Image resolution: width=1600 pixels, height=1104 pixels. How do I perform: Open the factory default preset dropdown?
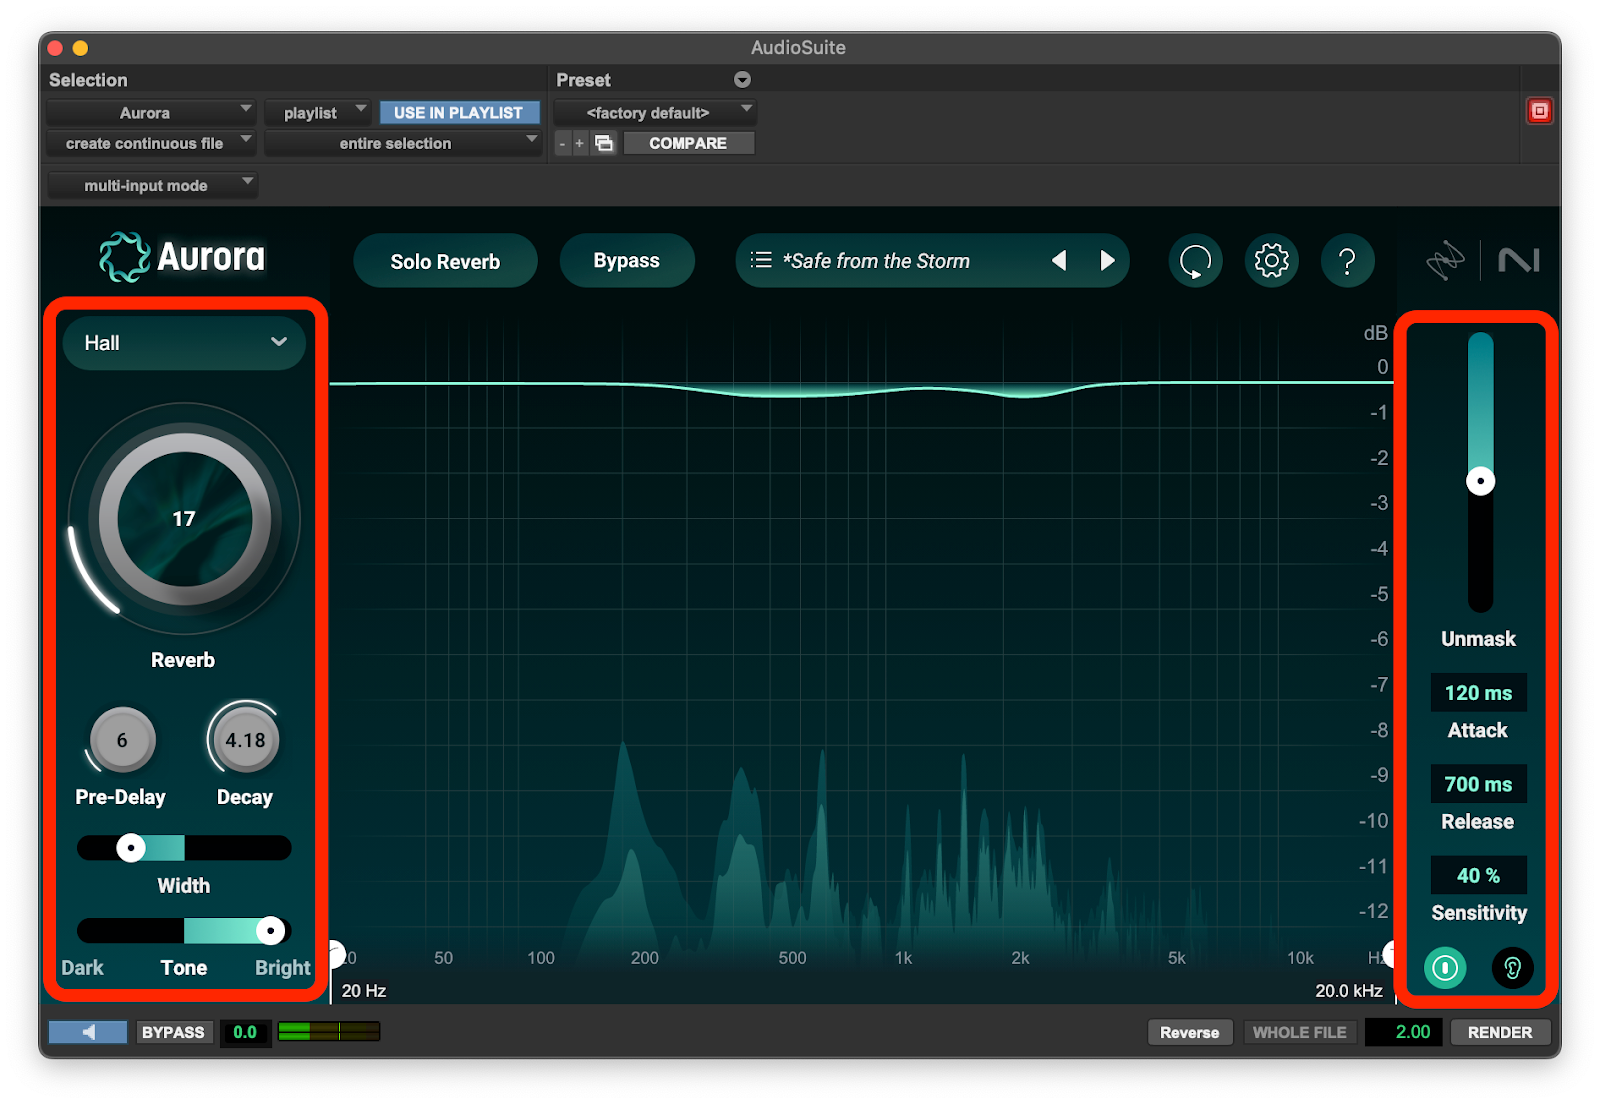[655, 113]
